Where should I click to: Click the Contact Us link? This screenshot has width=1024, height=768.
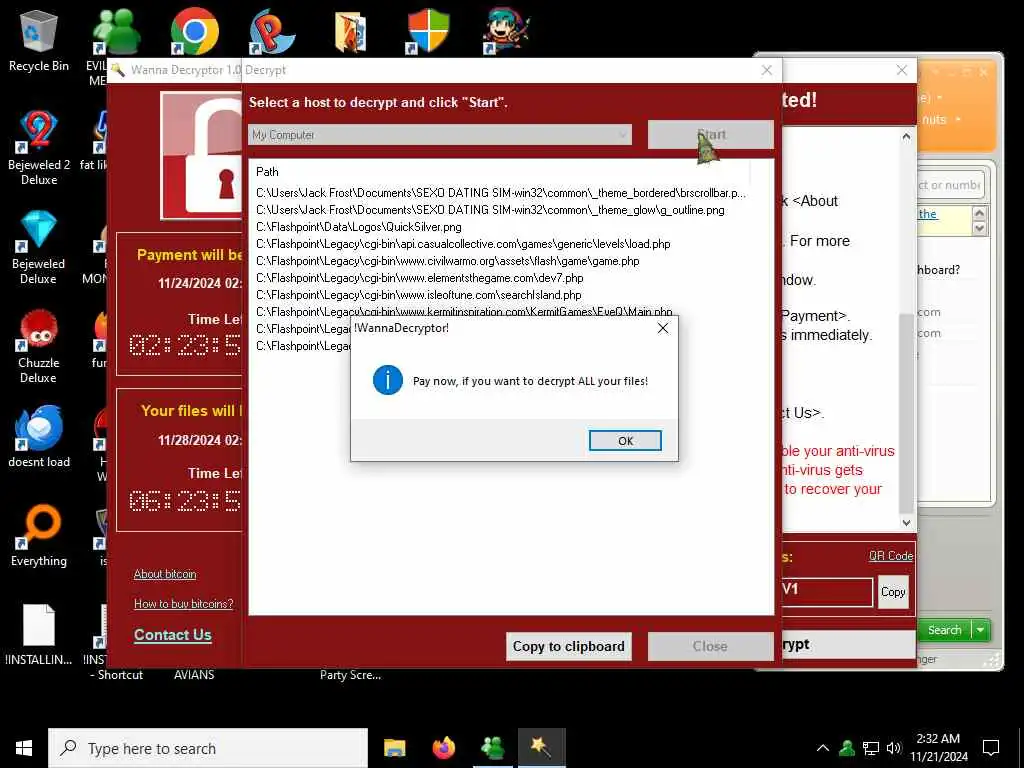172,635
